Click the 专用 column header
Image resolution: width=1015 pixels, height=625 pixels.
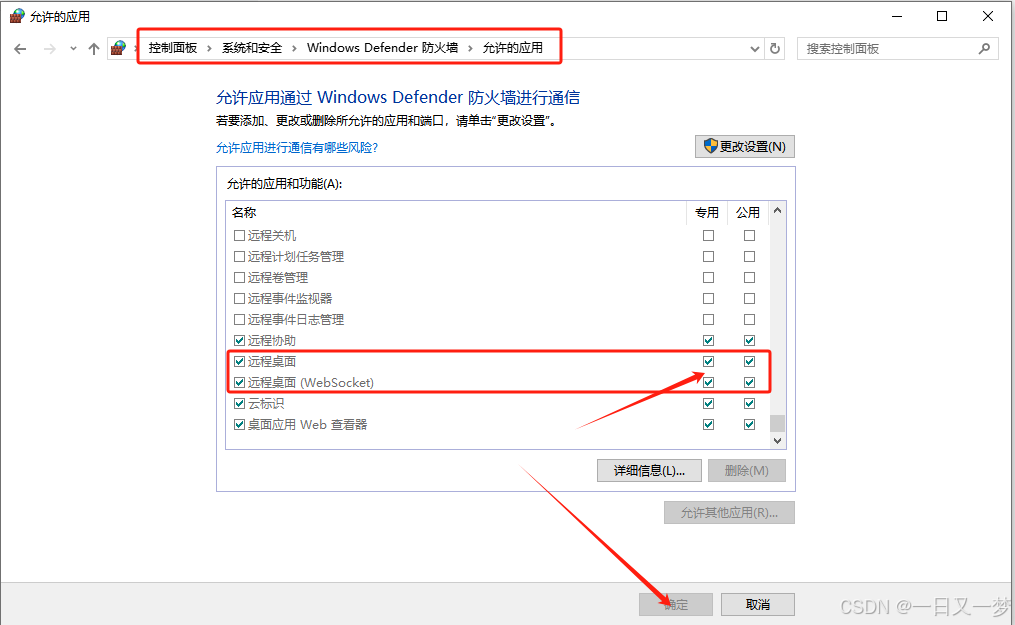(x=707, y=212)
